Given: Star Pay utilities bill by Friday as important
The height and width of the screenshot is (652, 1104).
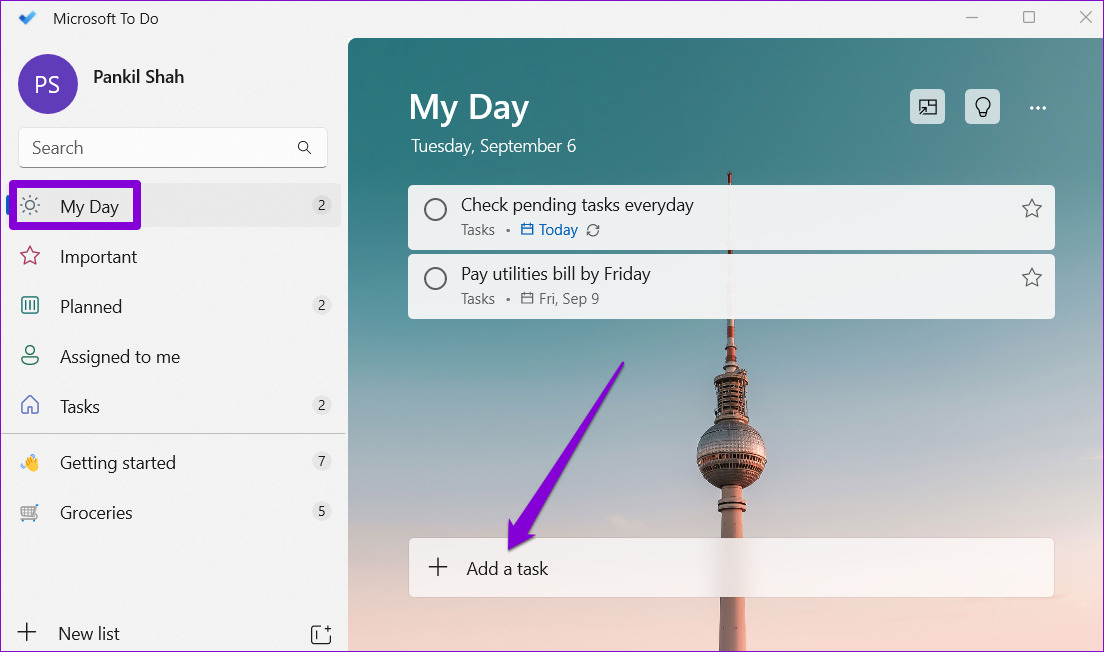Looking at the screenshot, I should click(1031, 278).
